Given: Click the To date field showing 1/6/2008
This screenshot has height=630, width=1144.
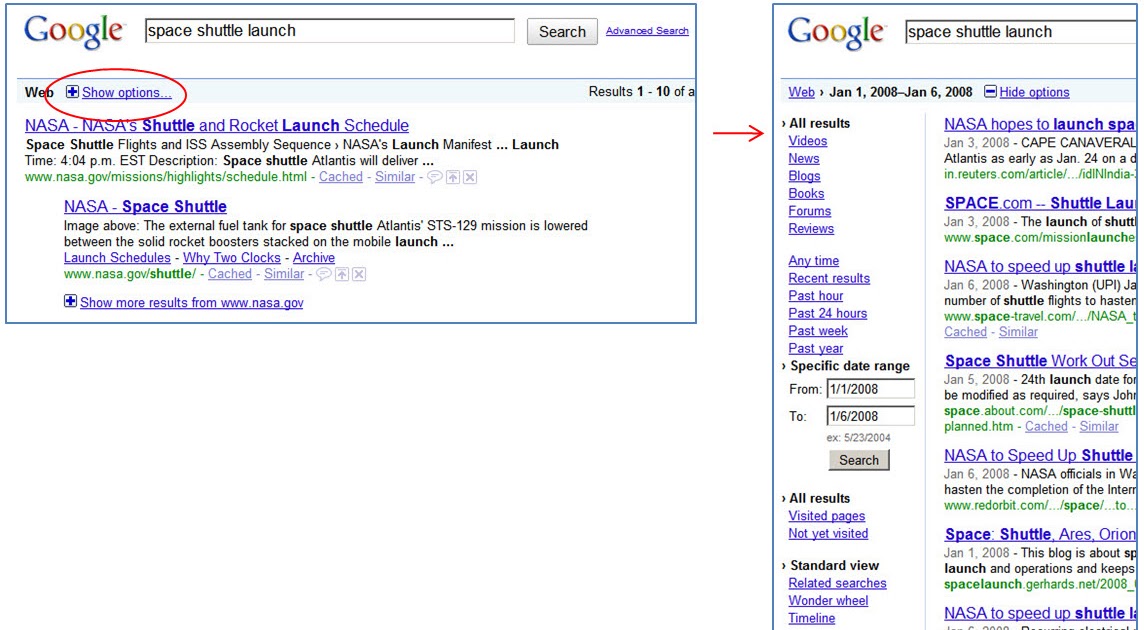Looking at the screenshot, I should click(870, 416).
